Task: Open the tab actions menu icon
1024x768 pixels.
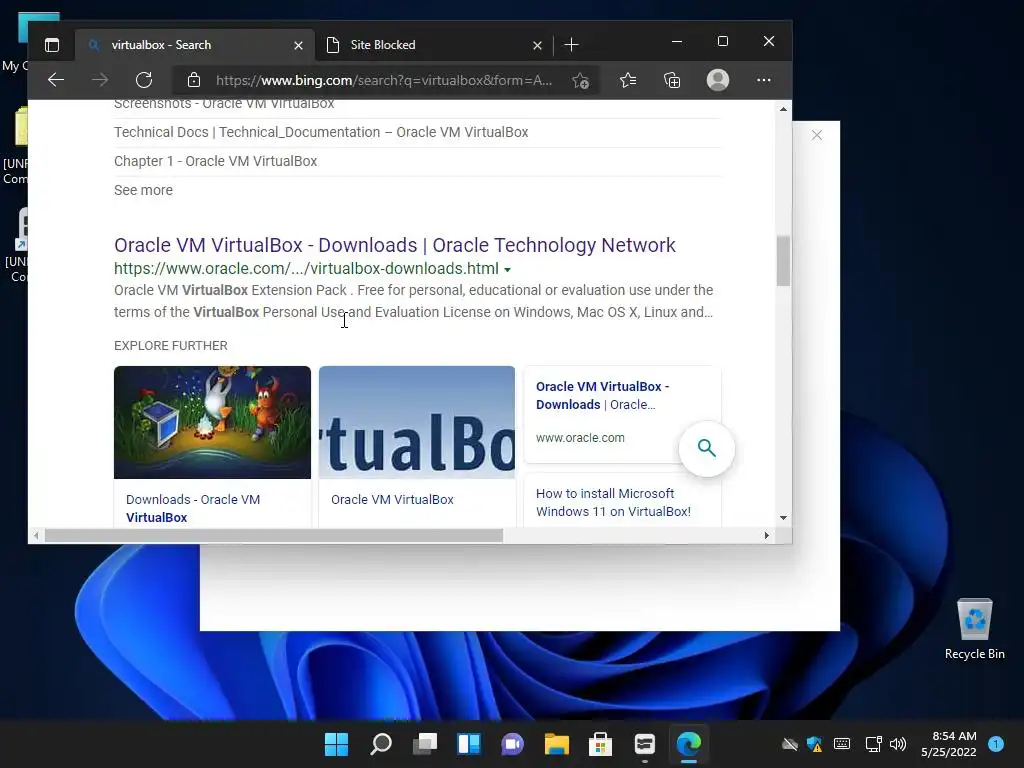Action: tap(52, 45)
